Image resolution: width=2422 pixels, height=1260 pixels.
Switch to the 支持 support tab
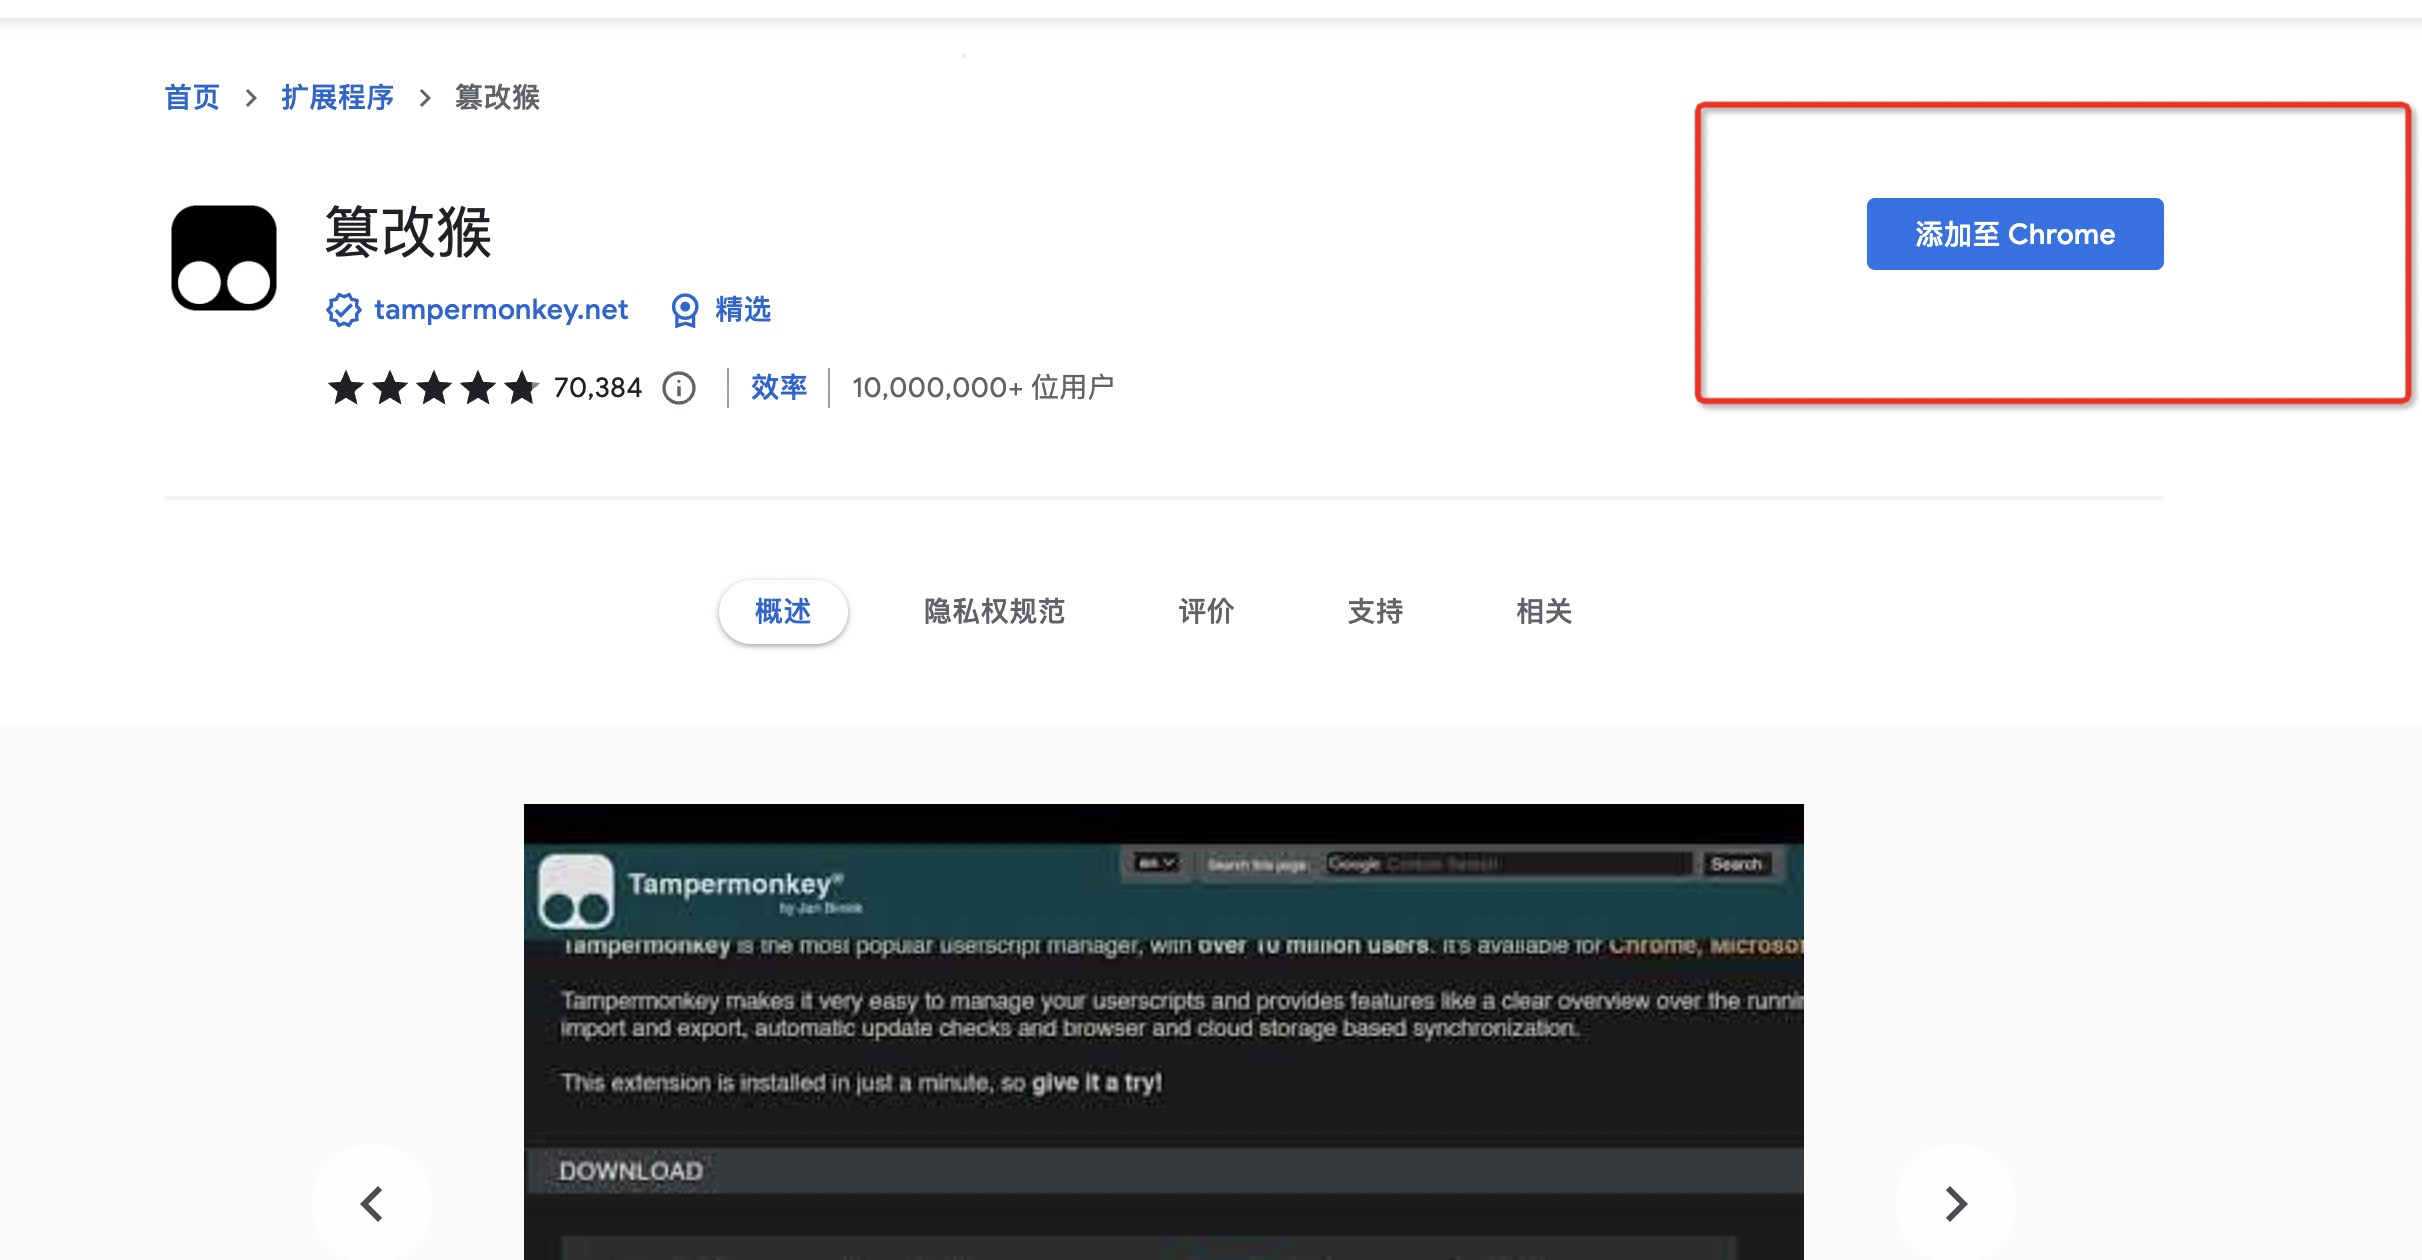(x=1375, y=611)
